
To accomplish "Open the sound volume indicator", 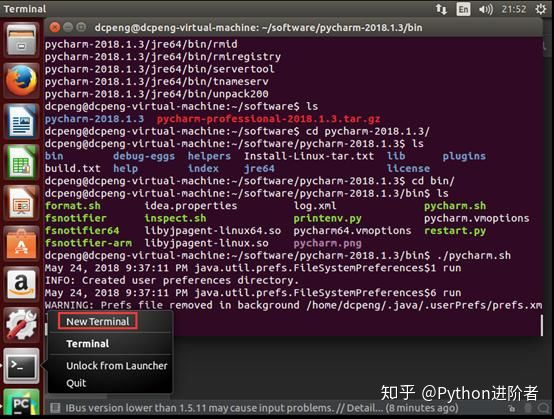I will 485,9.
